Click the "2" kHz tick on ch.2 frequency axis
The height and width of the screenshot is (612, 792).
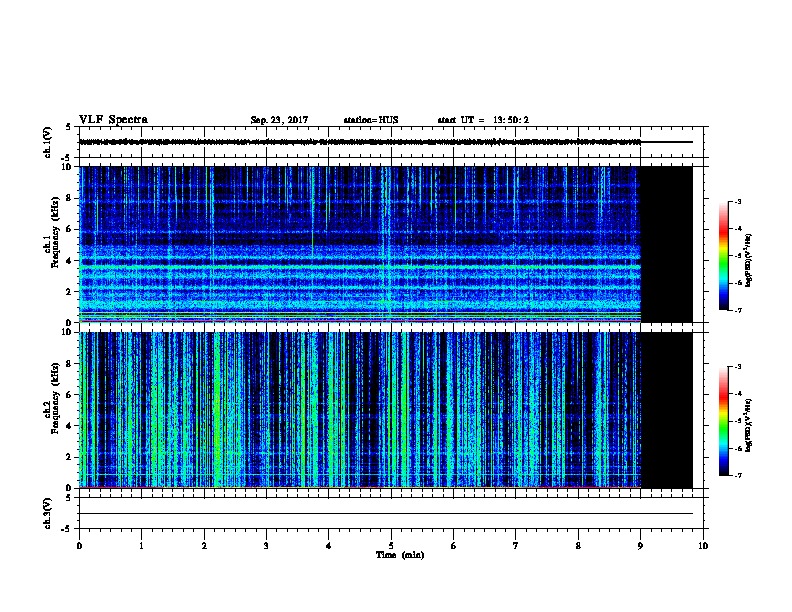[70, 457]
